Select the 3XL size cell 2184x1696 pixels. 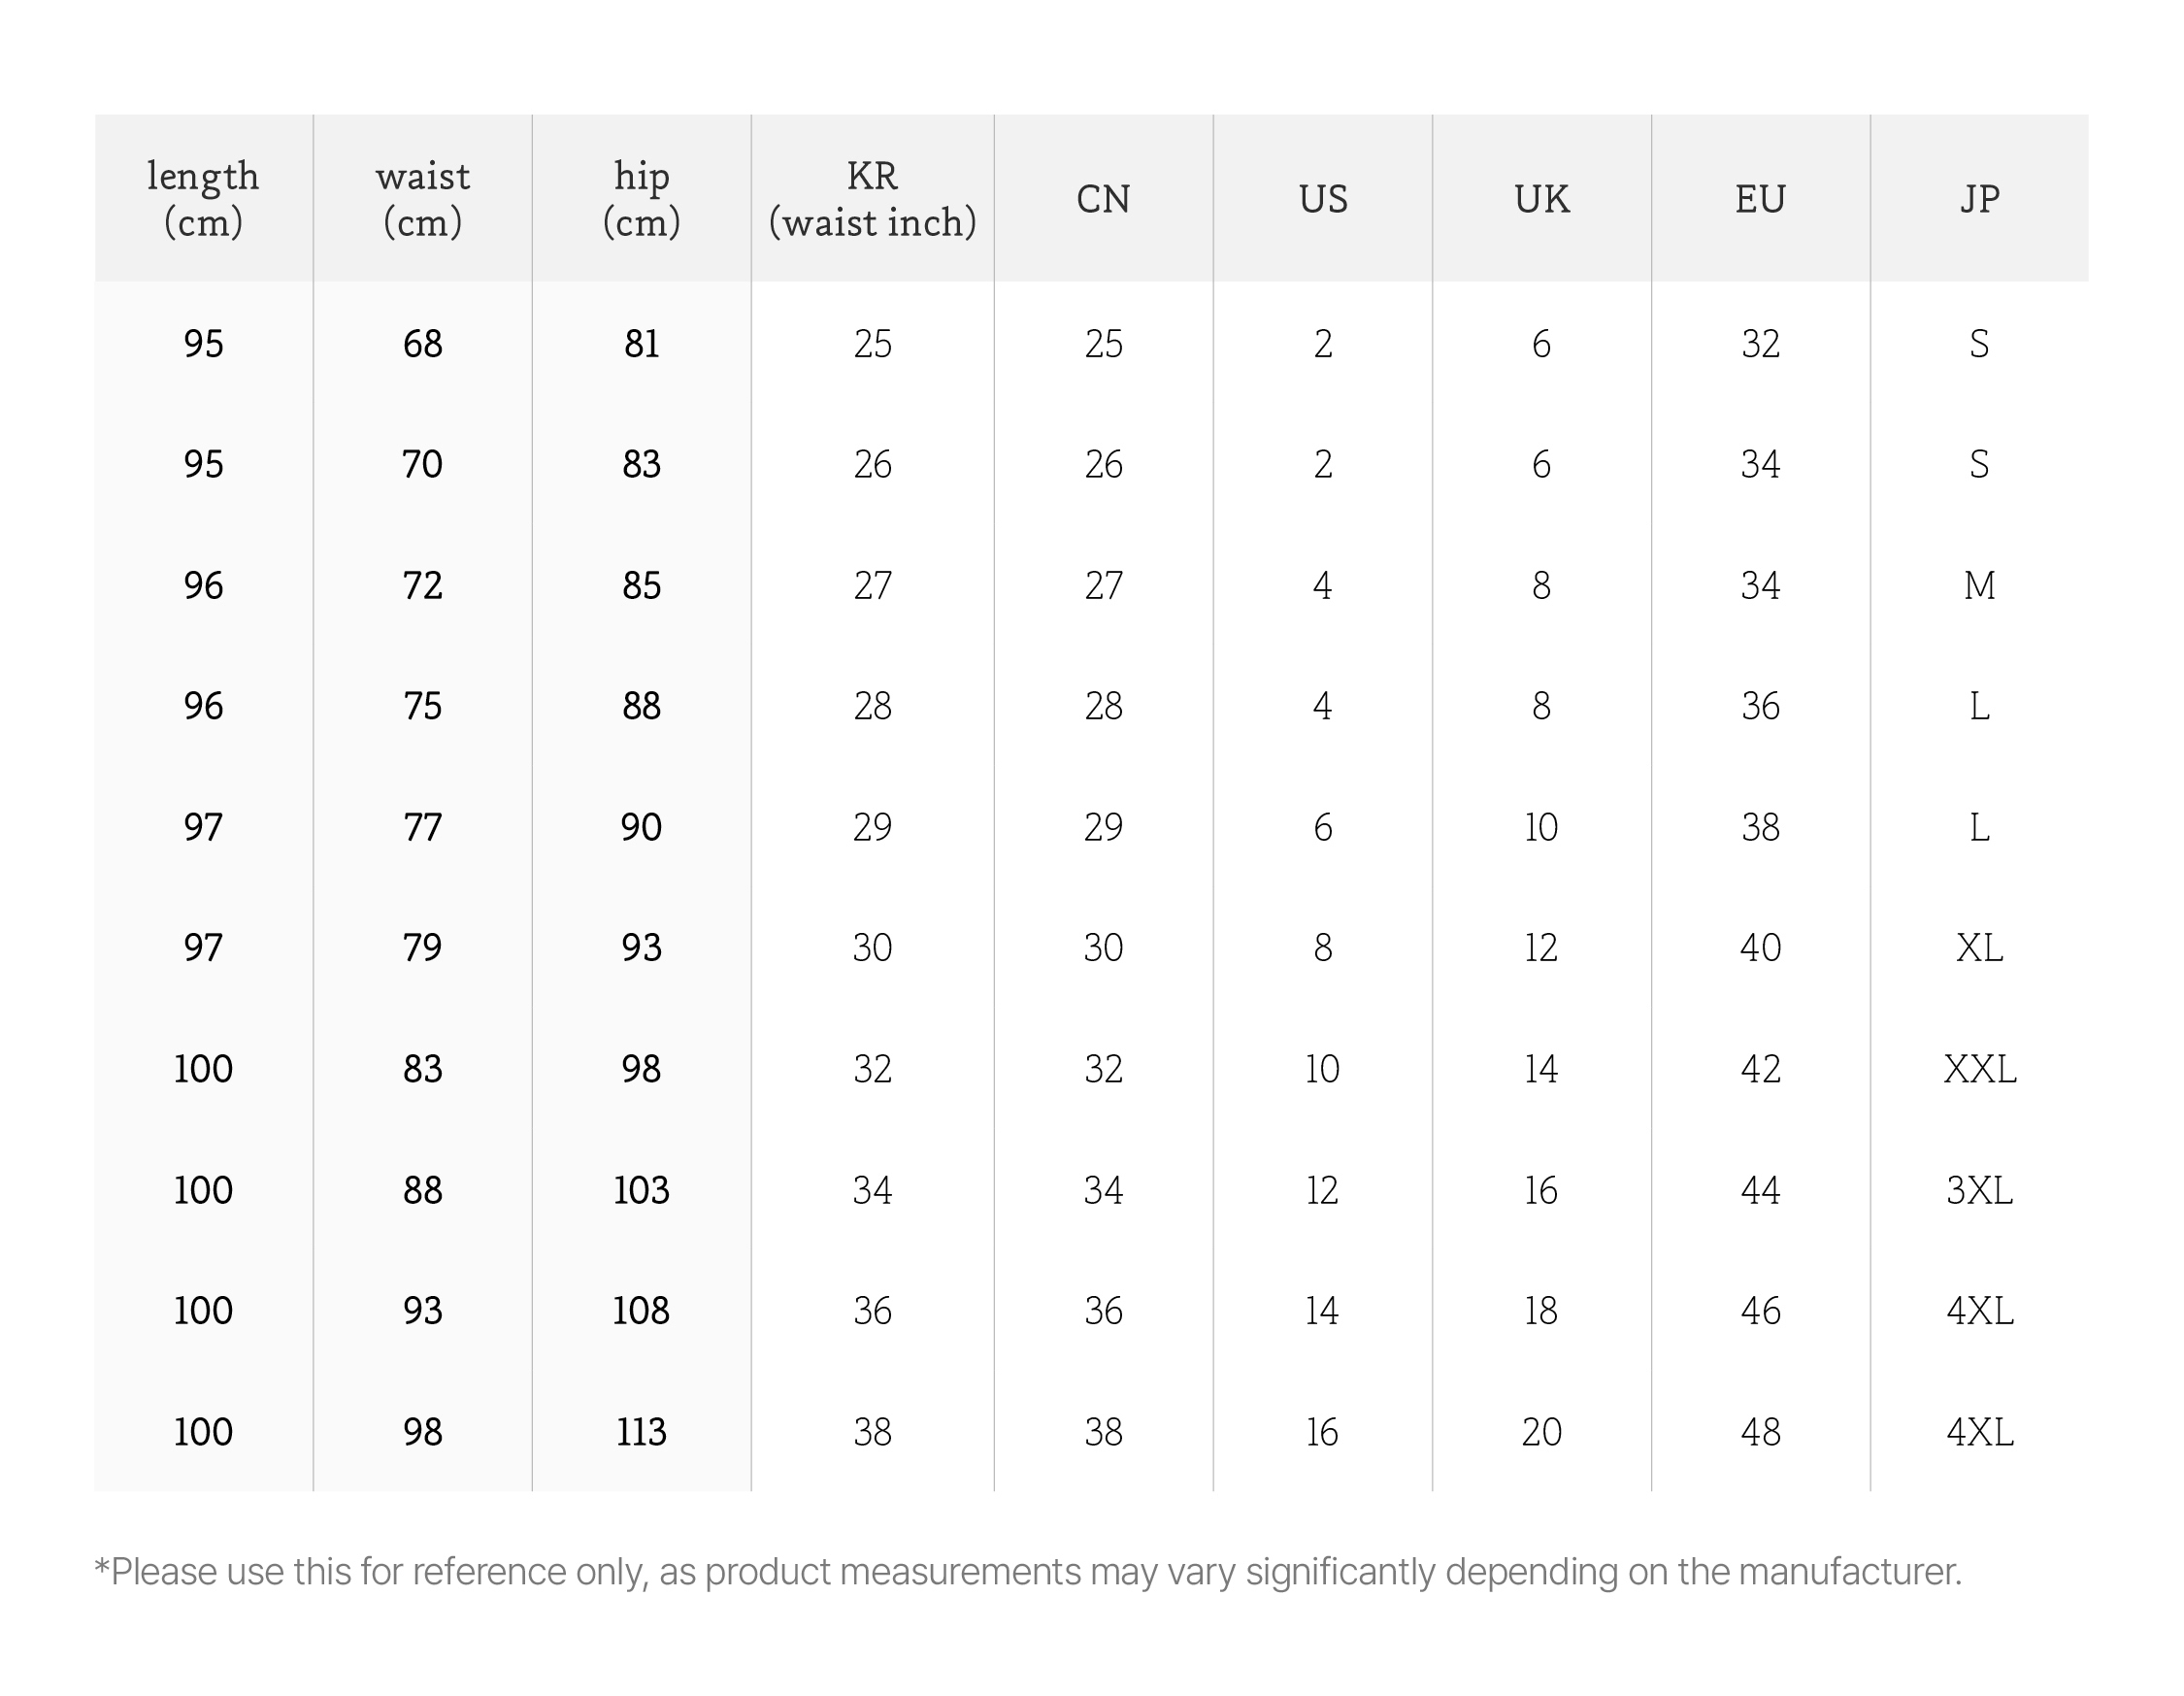click(1979, 1190)
